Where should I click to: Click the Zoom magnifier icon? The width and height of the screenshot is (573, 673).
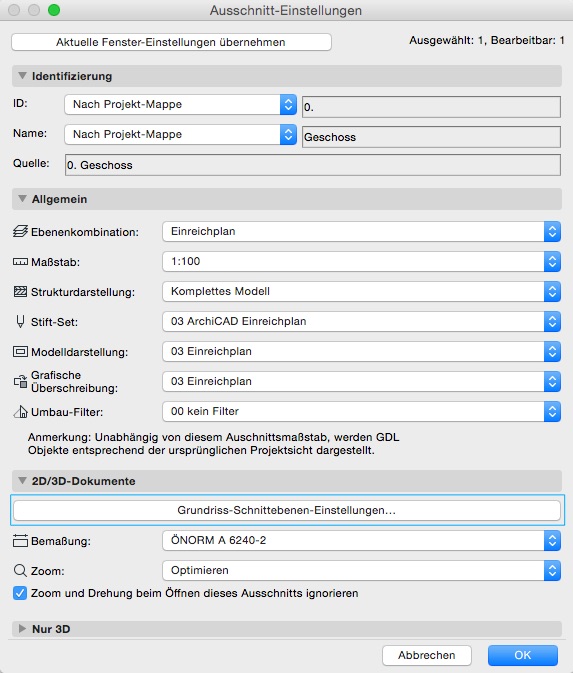tap(20, 570)
